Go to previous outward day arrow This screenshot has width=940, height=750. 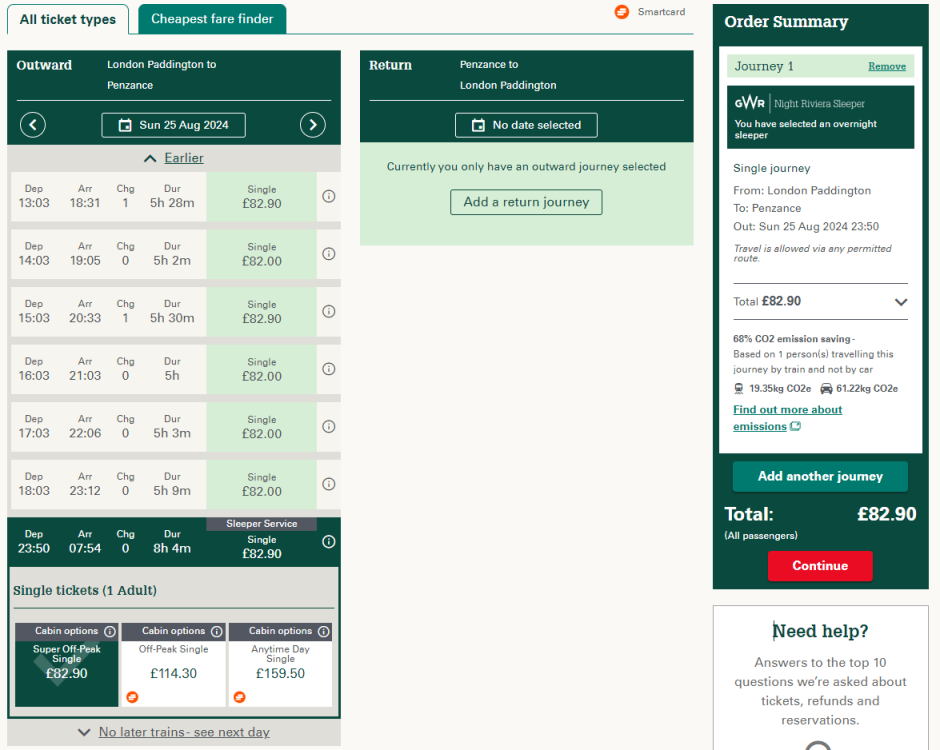(33, 125)
